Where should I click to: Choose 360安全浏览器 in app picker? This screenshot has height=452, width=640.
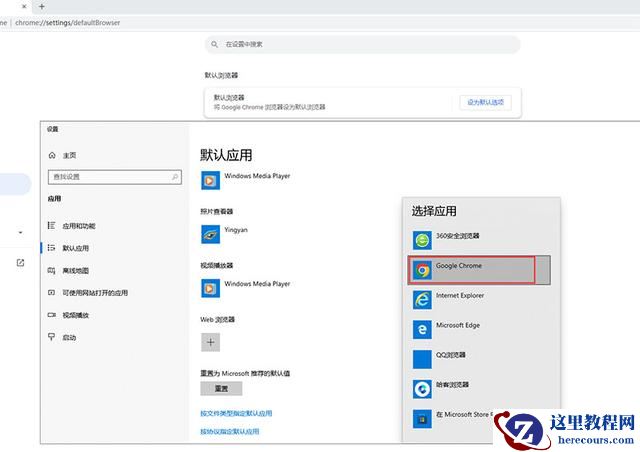(480, 240)
